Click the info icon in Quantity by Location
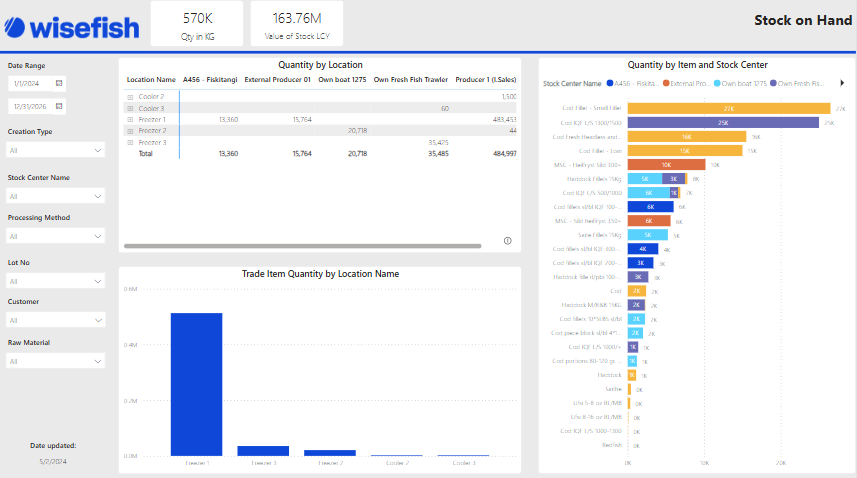 tap(508, 240)
